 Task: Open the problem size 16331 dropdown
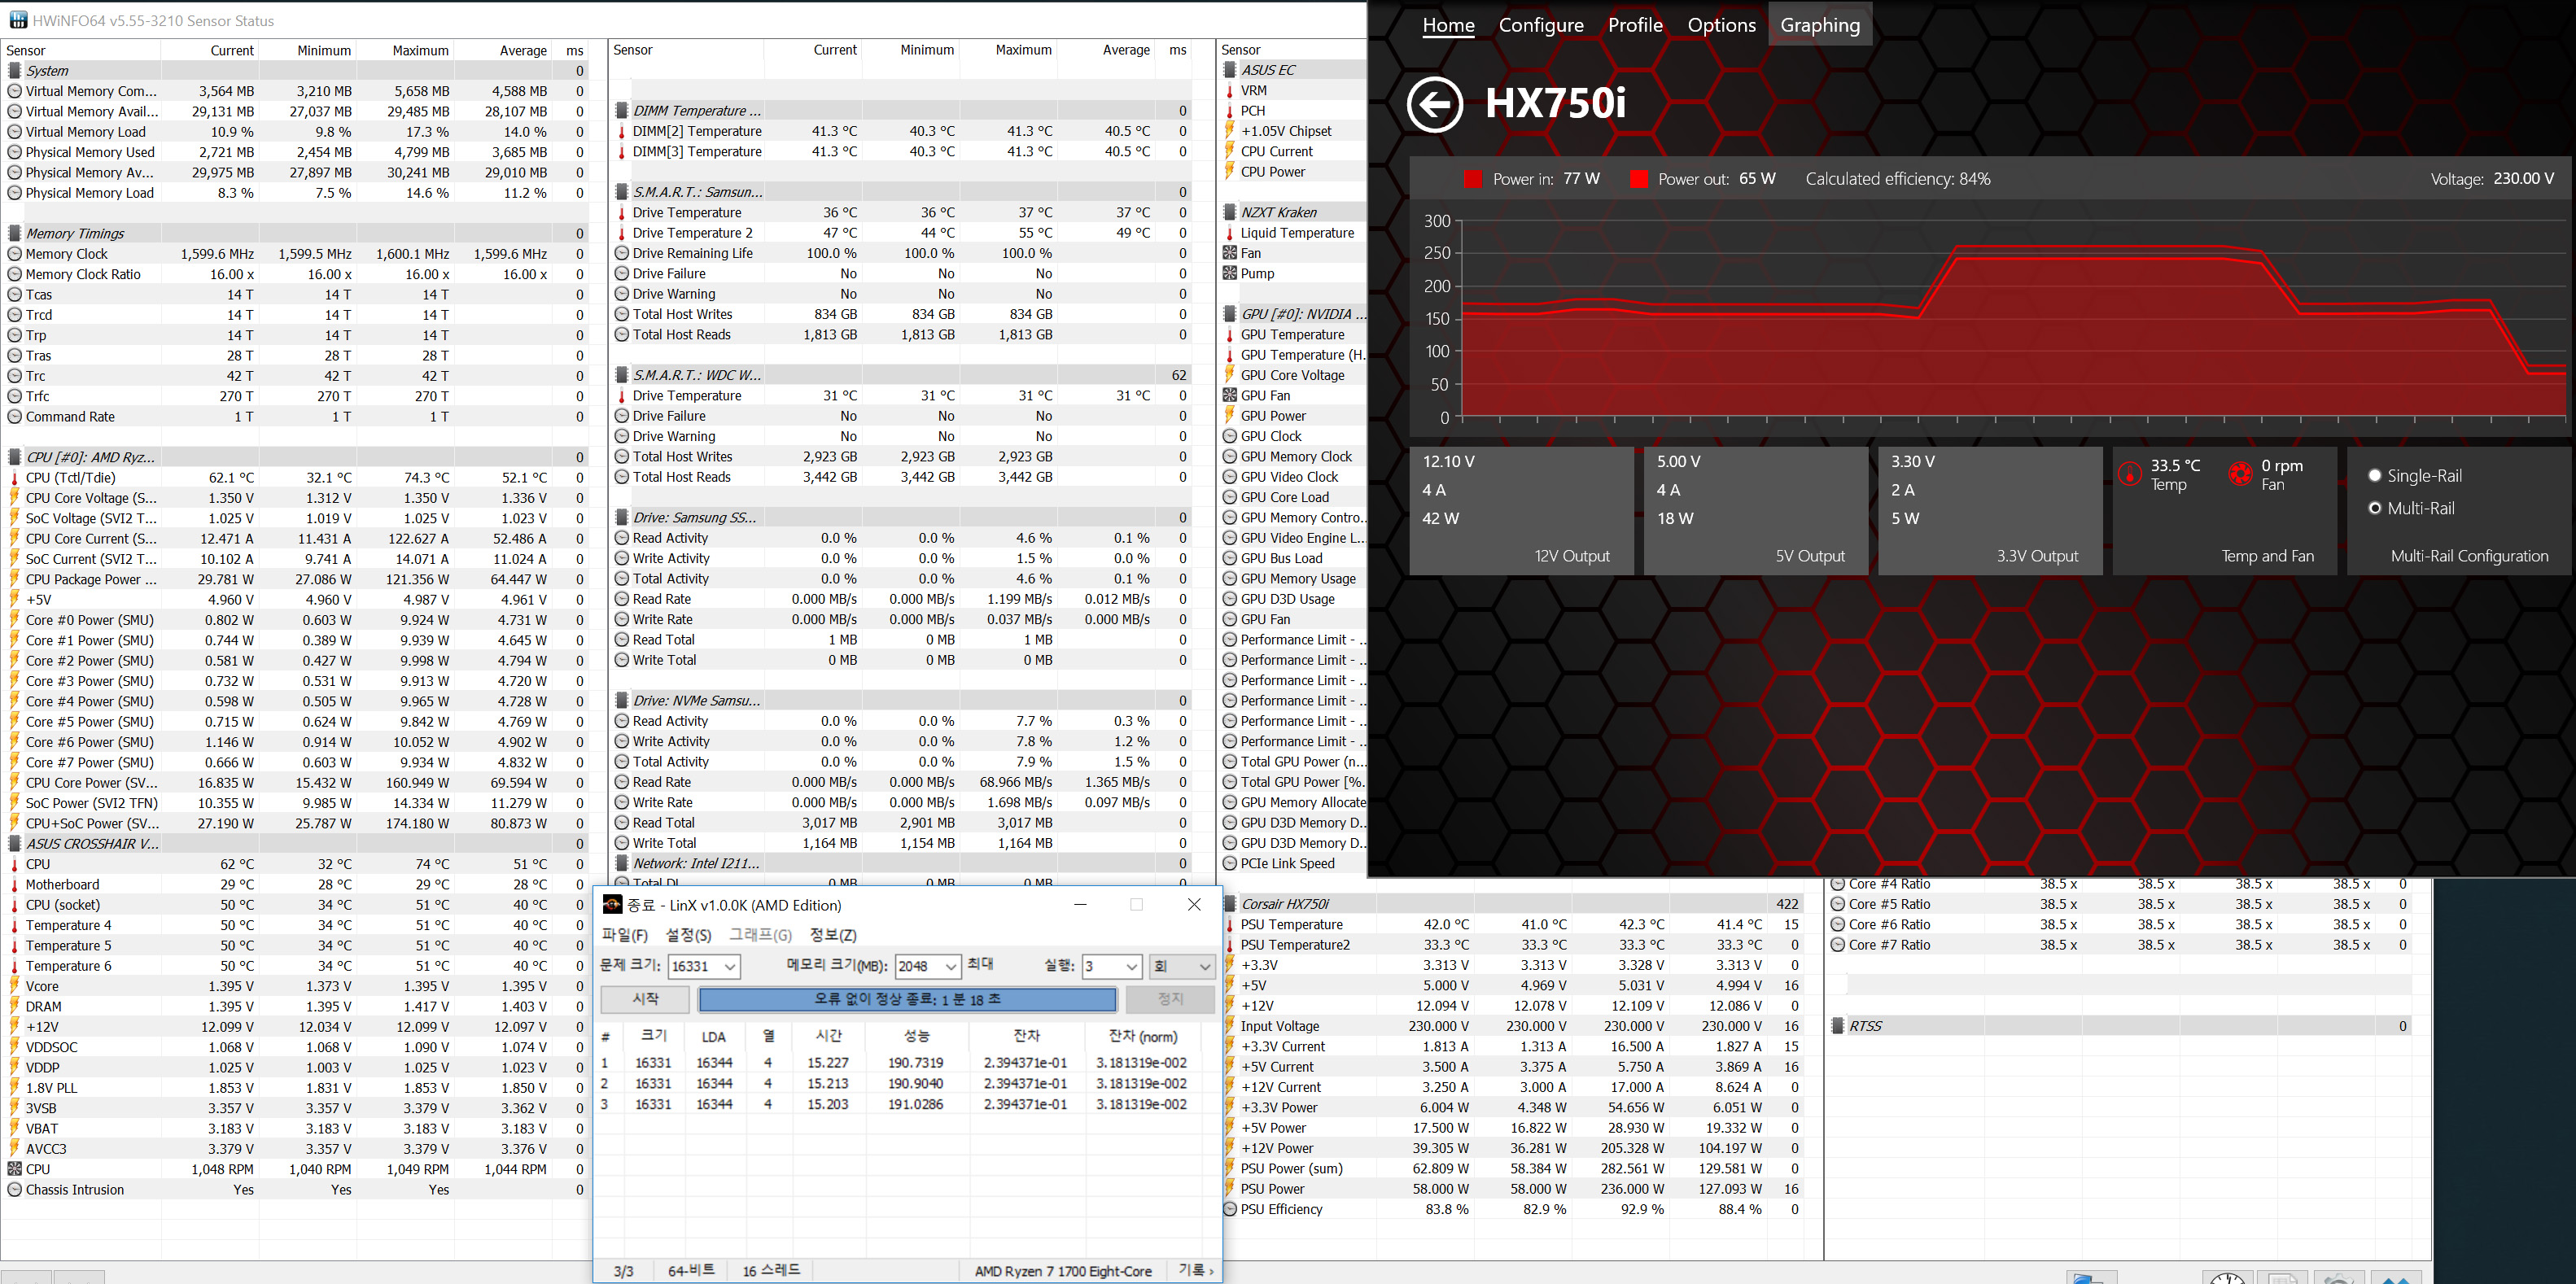[x=730, y=967]
